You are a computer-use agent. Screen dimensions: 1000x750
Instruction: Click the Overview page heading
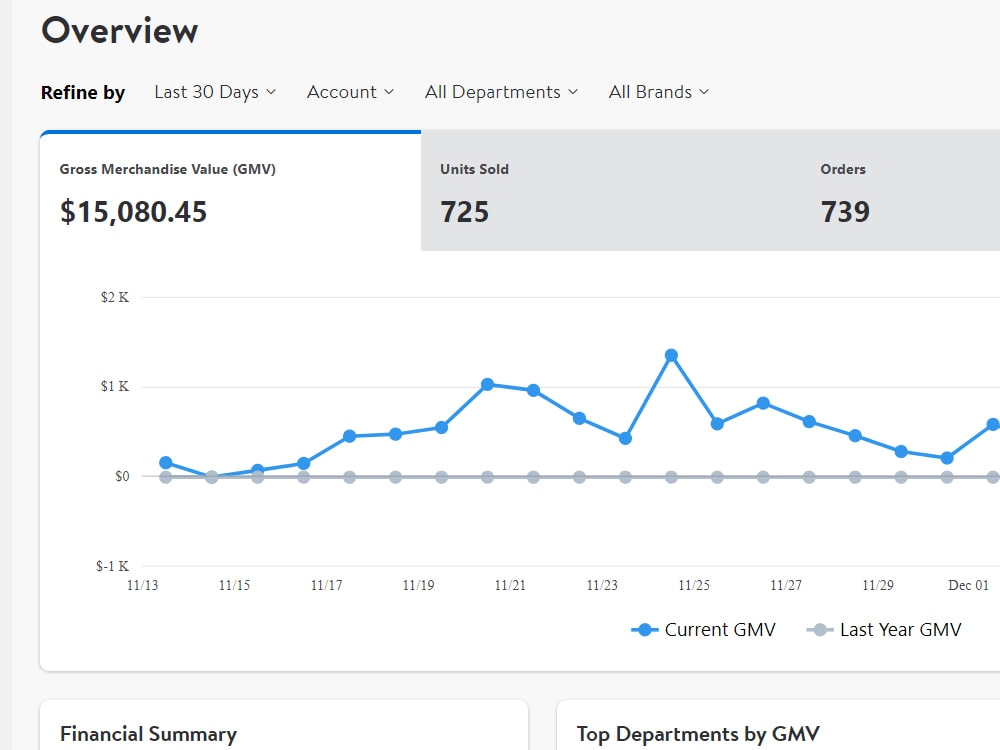119,31
